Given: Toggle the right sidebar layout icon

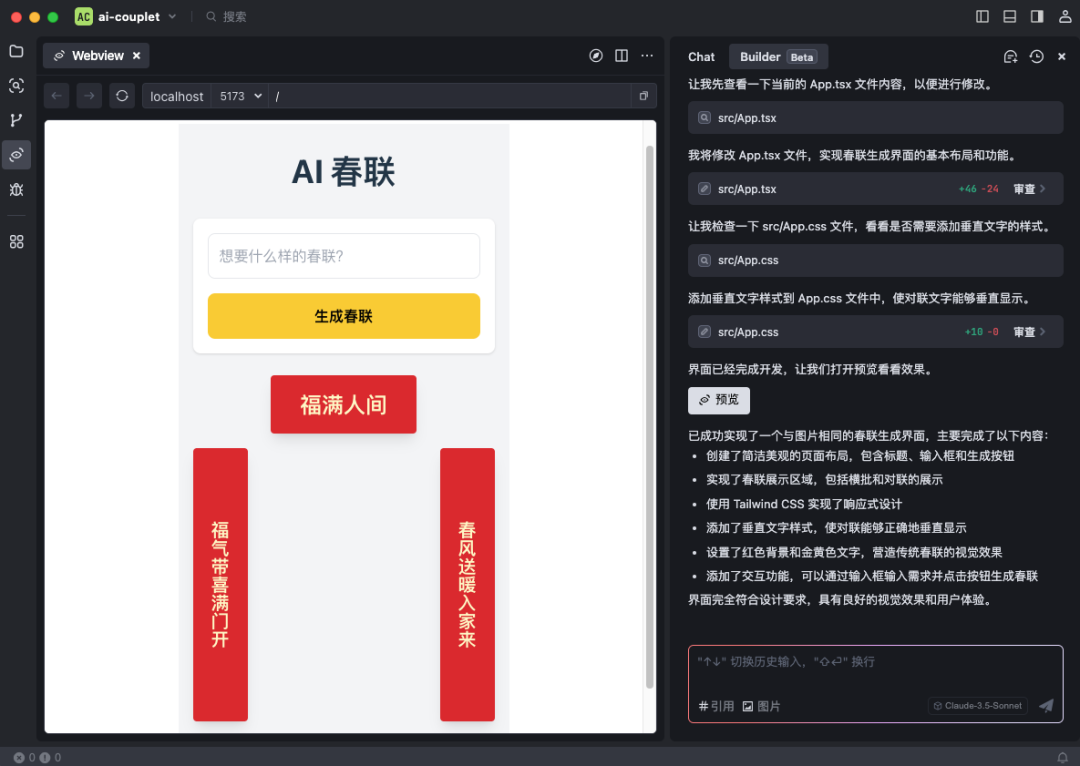Looking at the screenshot, I should (1037, 17).
